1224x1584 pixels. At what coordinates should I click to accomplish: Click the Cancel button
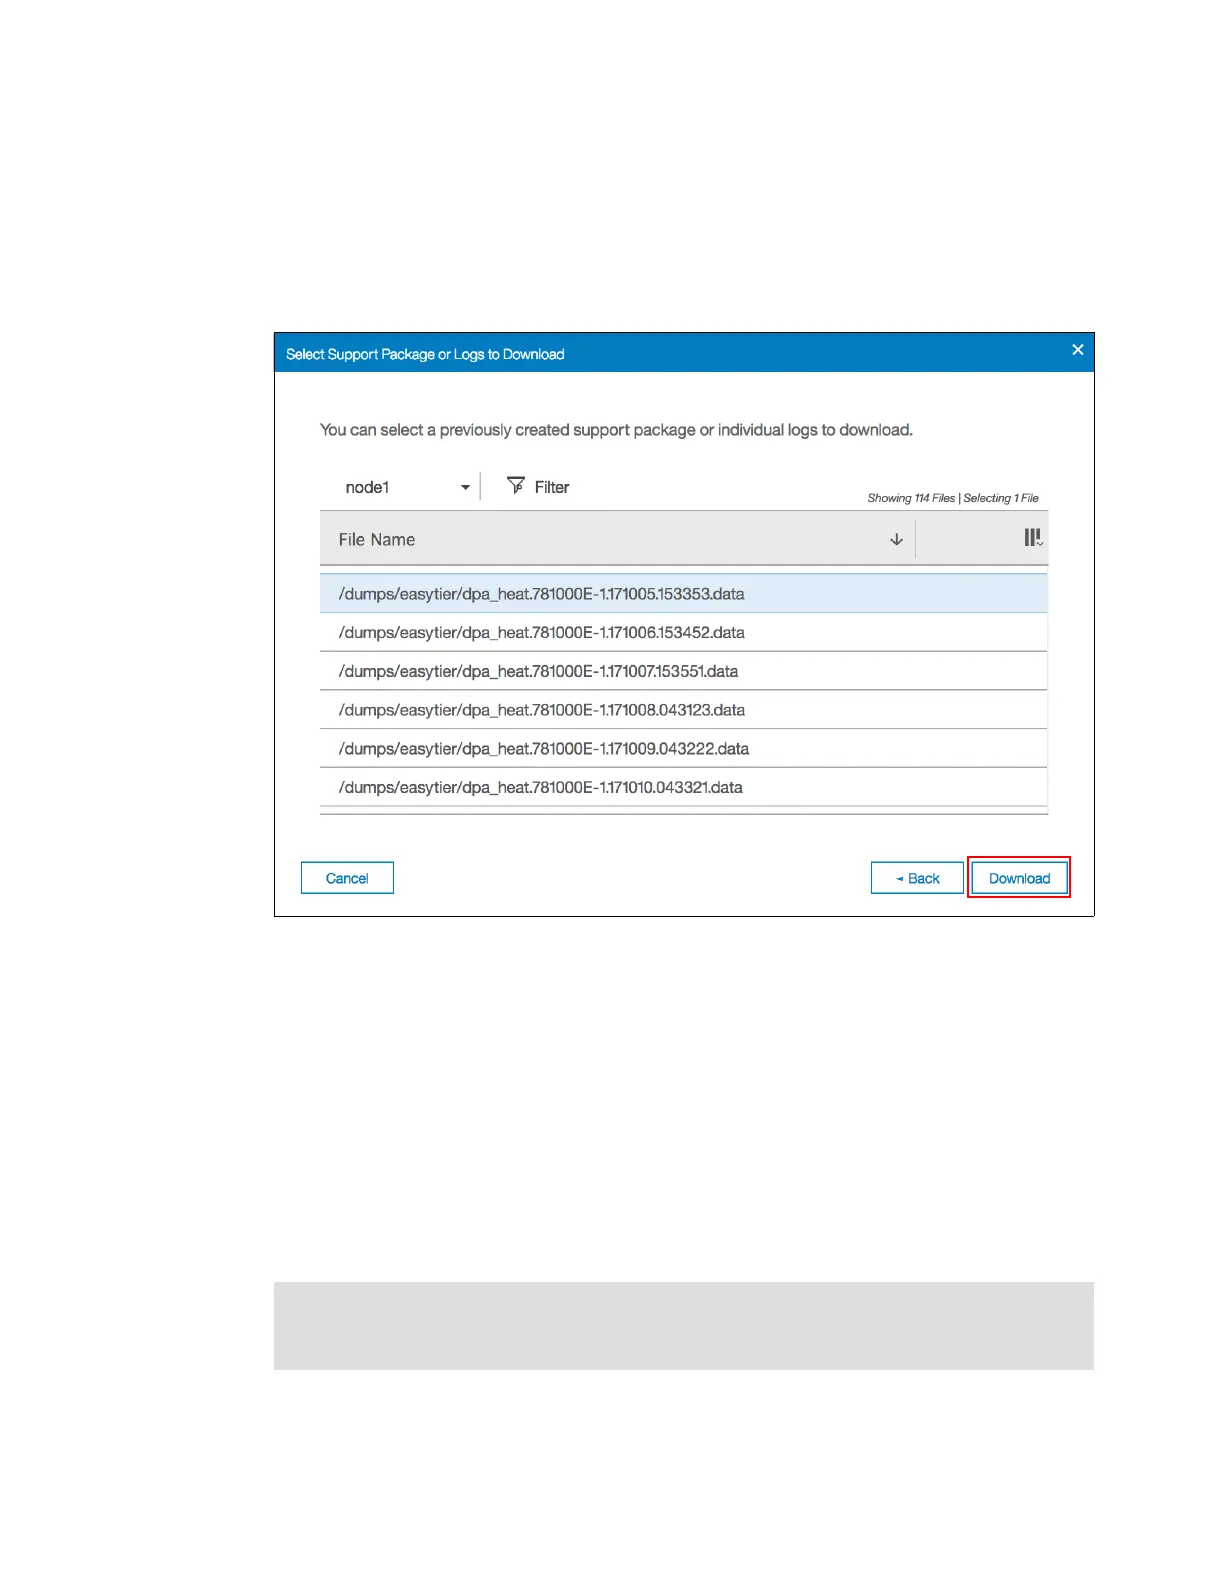[x=347, y=878]
